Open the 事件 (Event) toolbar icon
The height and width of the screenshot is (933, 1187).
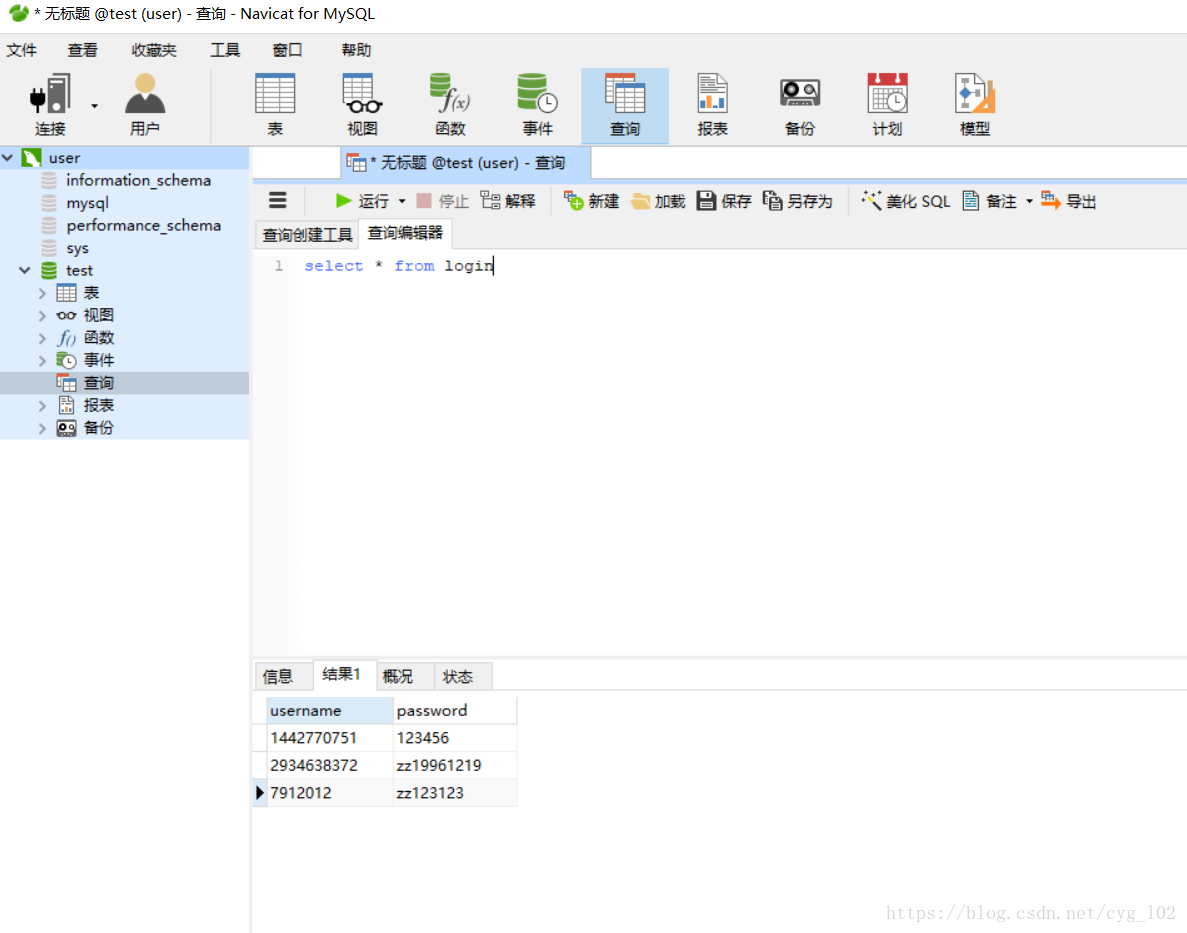tap(537, 105)
